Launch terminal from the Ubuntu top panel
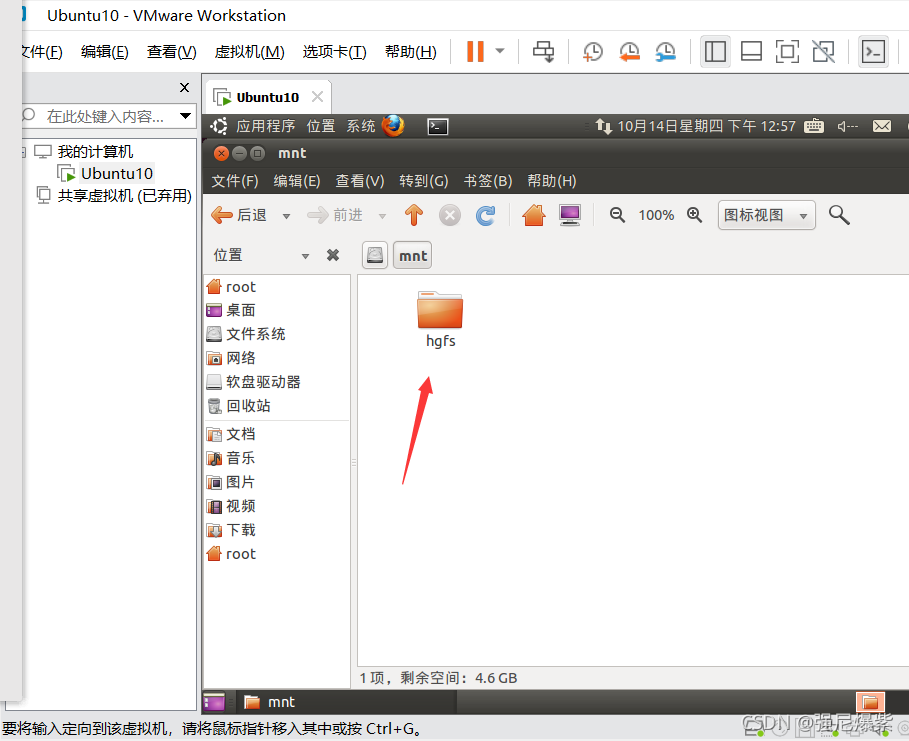This screenshot has height=741, width=909. 438,126
